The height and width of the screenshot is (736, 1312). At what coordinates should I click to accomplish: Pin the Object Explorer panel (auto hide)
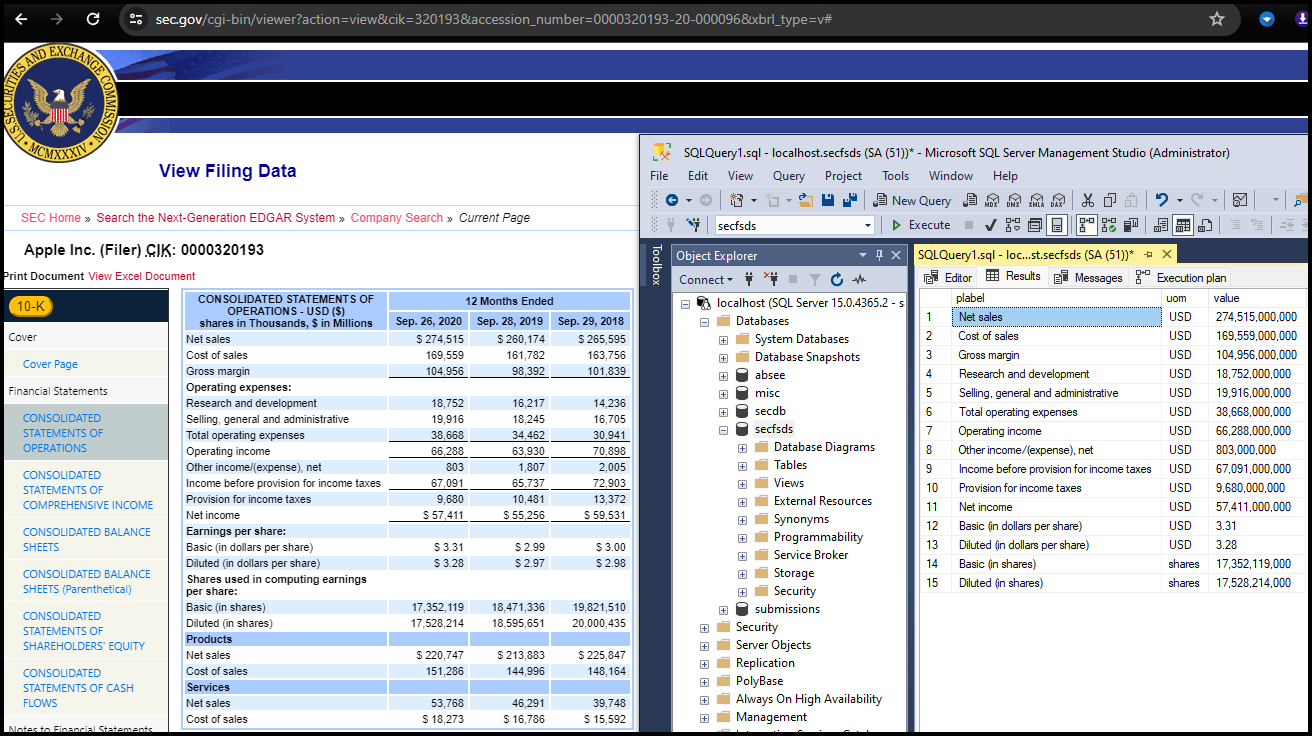click(x=880, y=255)
